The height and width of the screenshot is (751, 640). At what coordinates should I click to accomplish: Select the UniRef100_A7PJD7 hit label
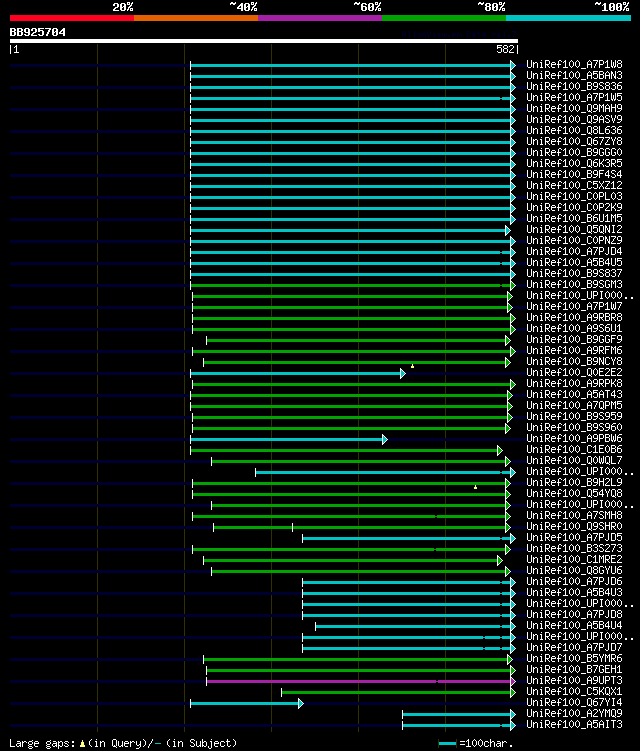click(574, 647)
